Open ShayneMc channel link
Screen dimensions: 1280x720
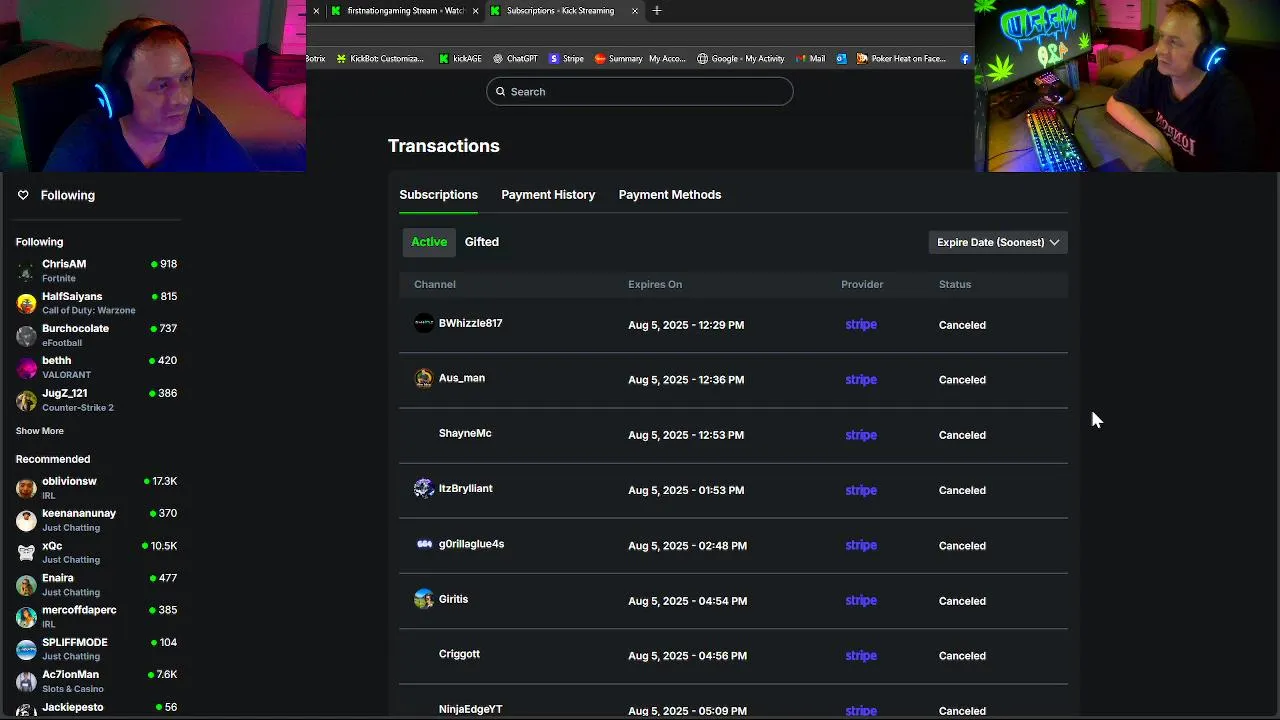tap(465, 433)
